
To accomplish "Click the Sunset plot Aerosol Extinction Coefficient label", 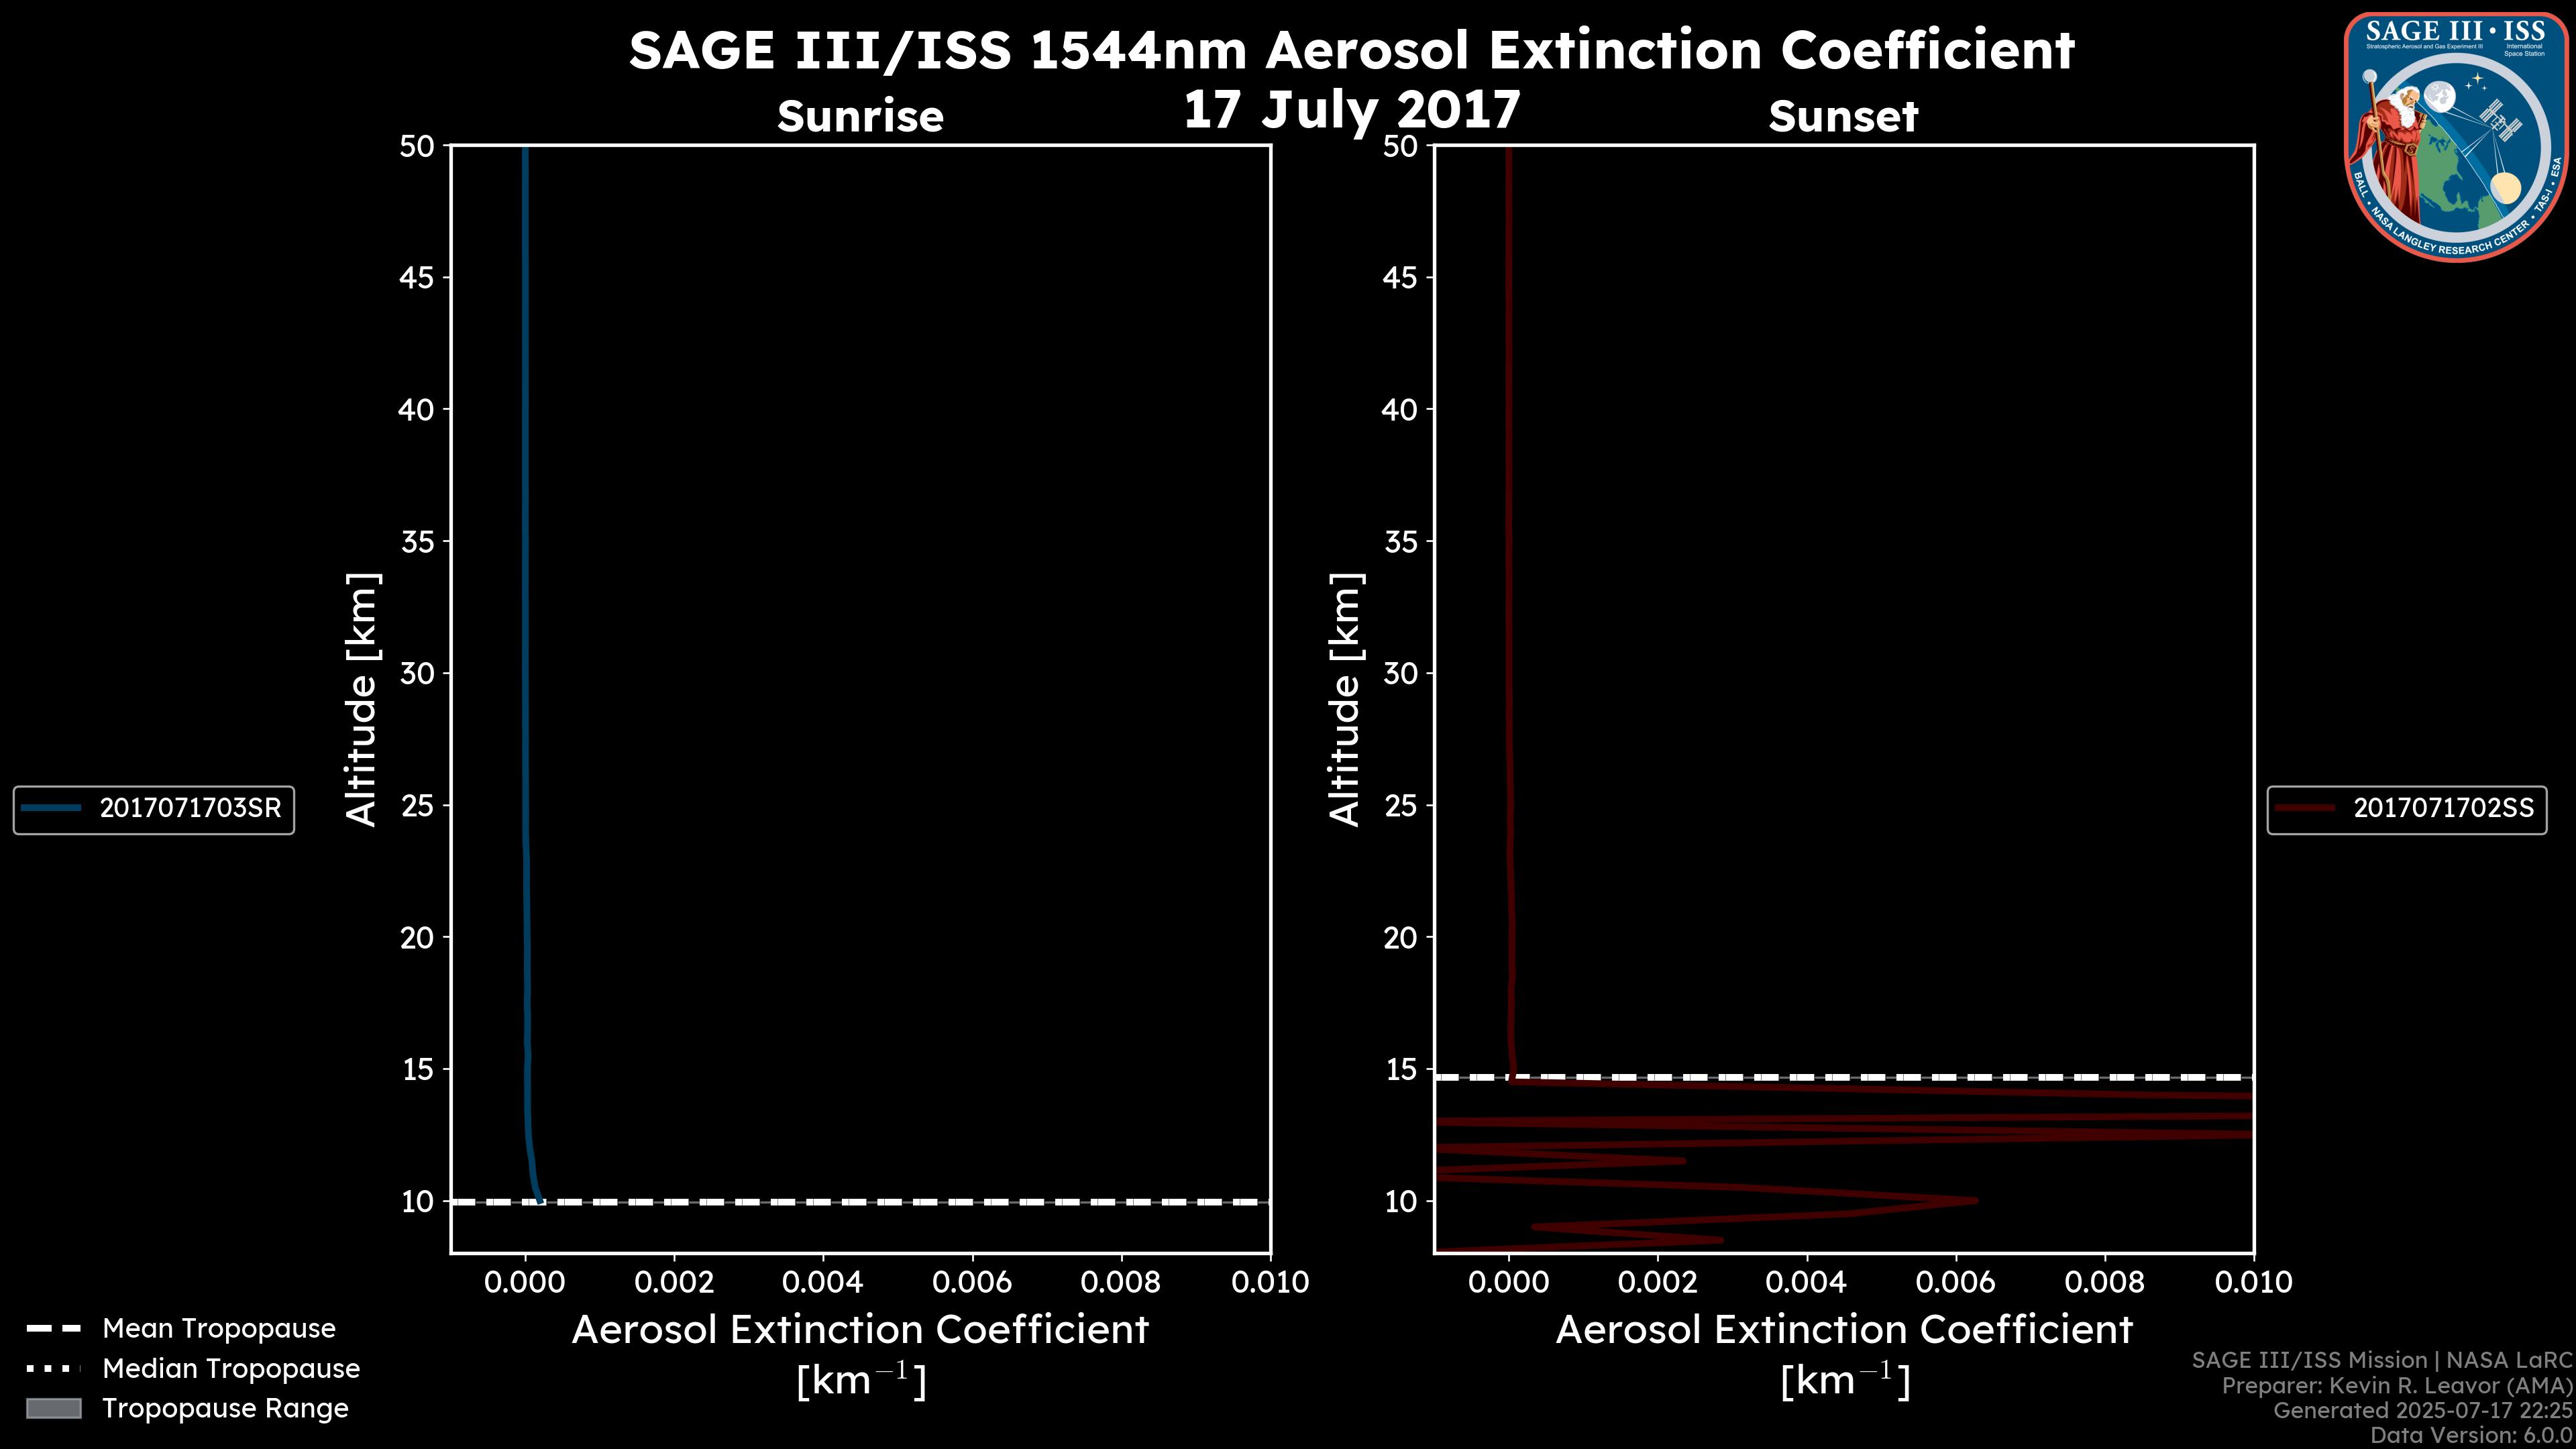I will tap(1844, 1330).
